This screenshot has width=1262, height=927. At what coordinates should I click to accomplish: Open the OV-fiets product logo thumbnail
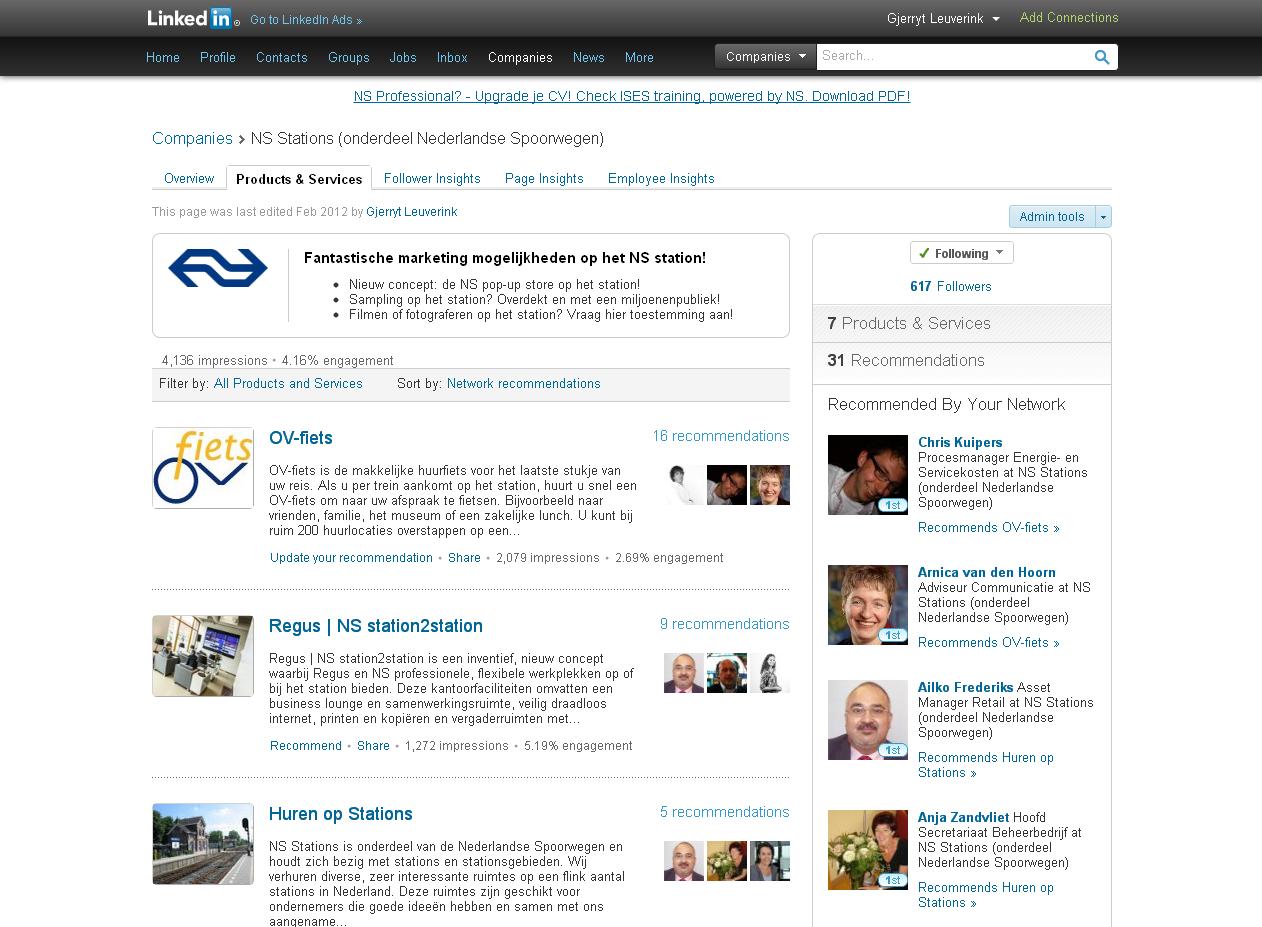pos(203,468)
